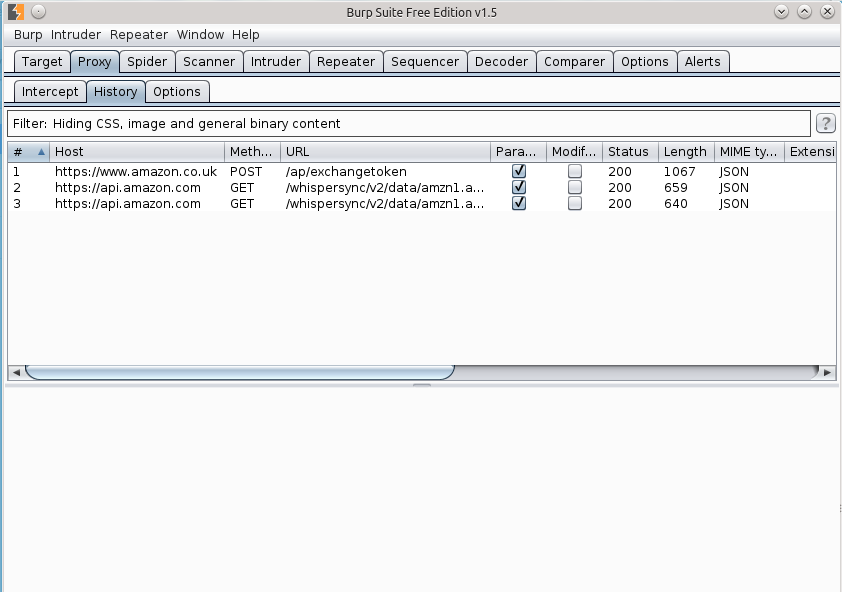This screenshot has height=592, width=842.
Task: Click right arrow of horizontal scrollbar
Action: pos(828,372)
